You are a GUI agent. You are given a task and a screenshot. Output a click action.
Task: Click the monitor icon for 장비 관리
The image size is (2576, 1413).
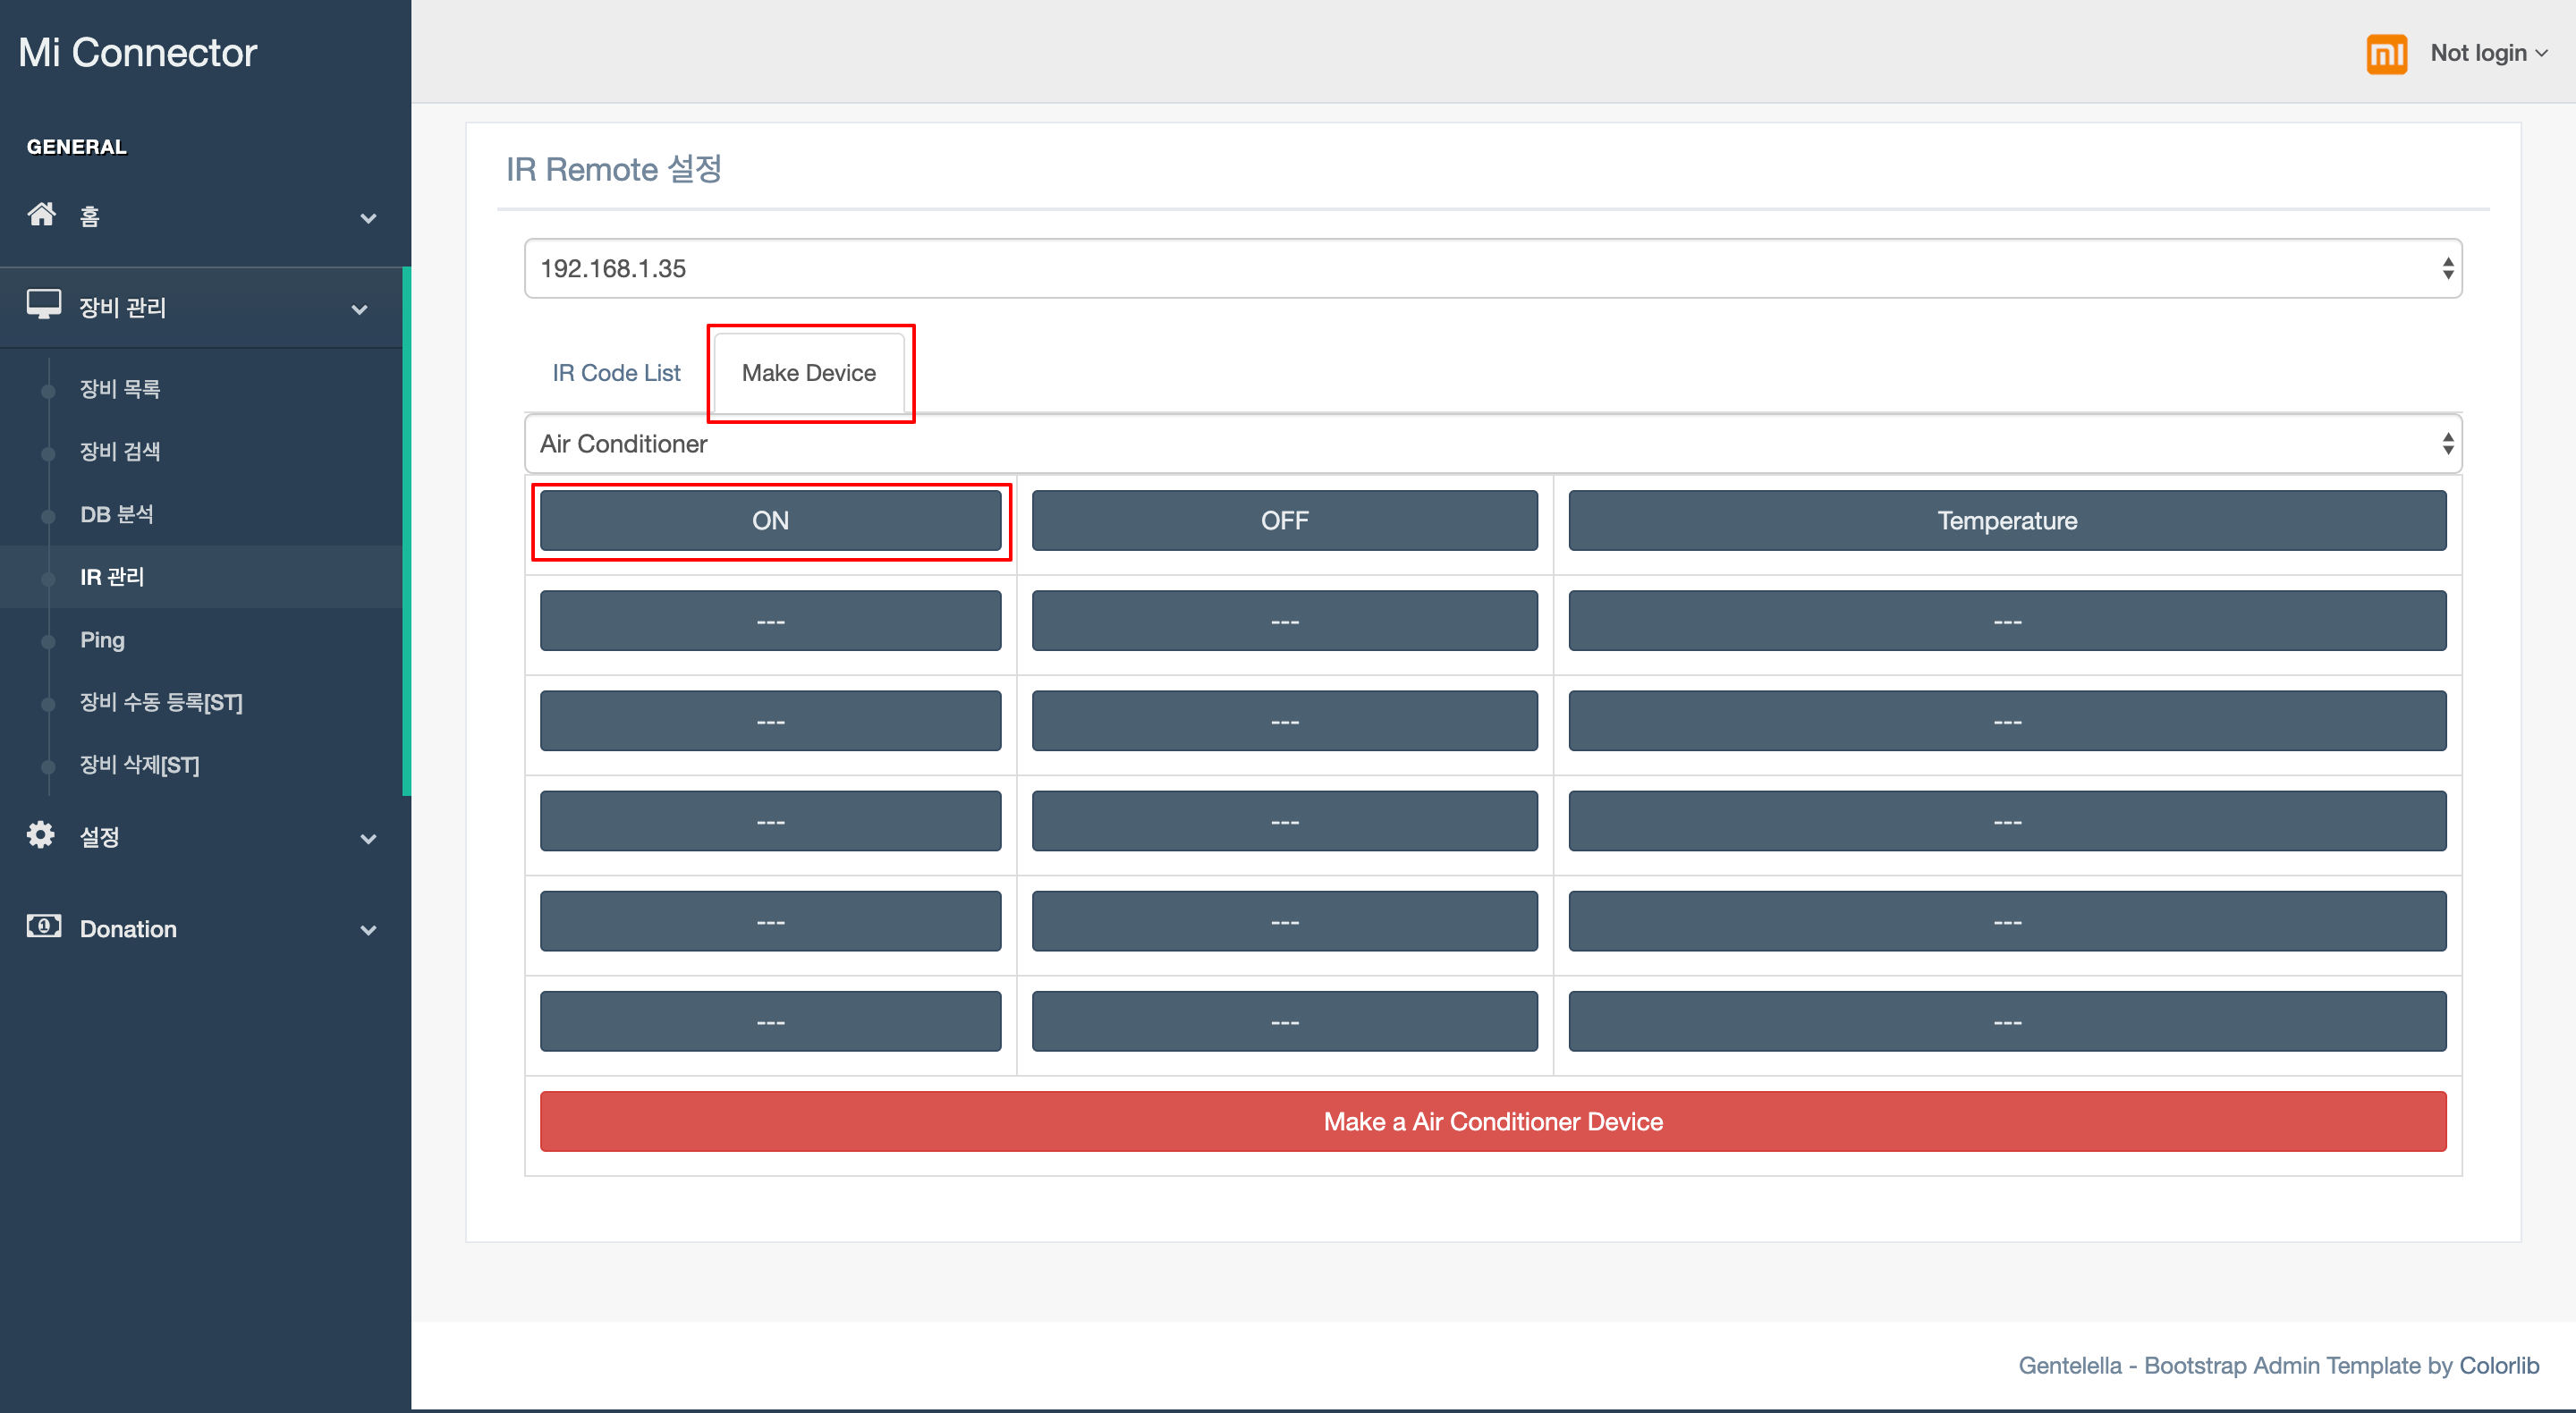44,305
